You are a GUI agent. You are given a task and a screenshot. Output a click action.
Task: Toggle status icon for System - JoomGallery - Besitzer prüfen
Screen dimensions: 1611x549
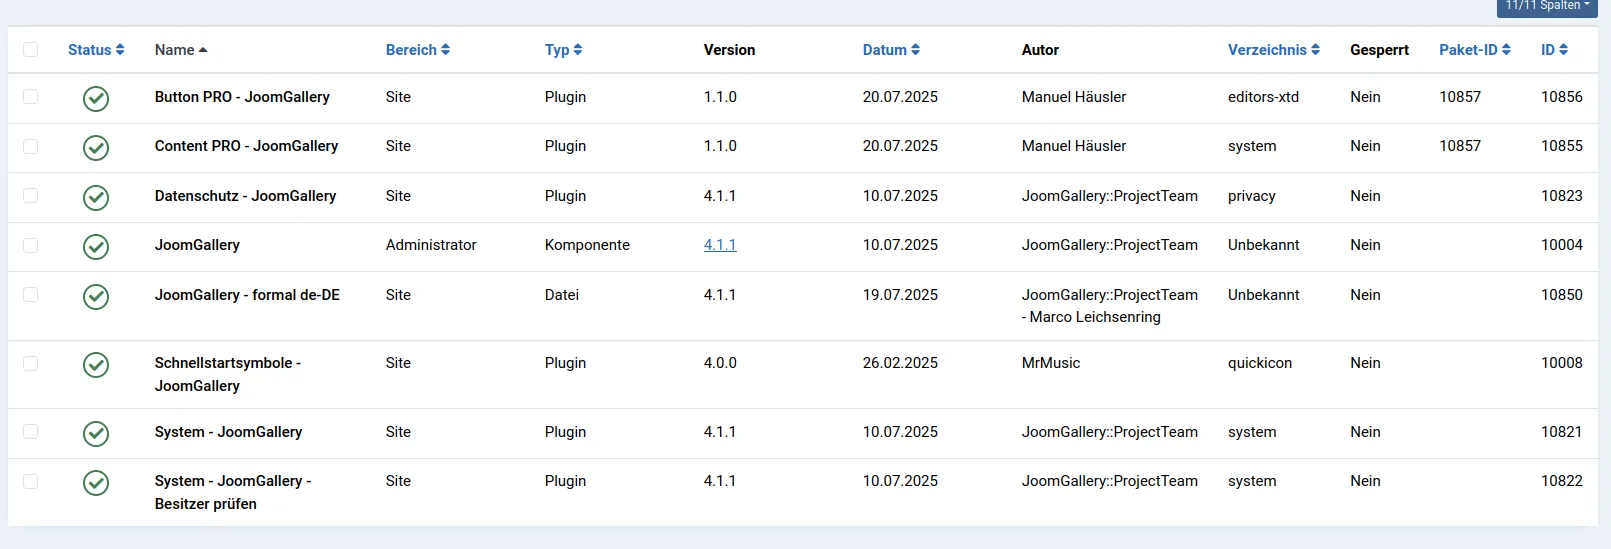coord(96,483)
